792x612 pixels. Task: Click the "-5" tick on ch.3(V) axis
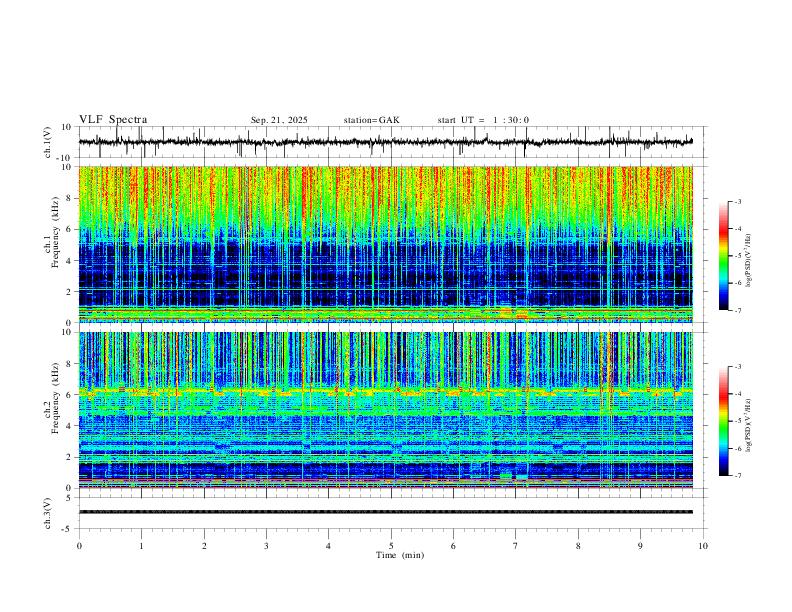pos(68,529)
